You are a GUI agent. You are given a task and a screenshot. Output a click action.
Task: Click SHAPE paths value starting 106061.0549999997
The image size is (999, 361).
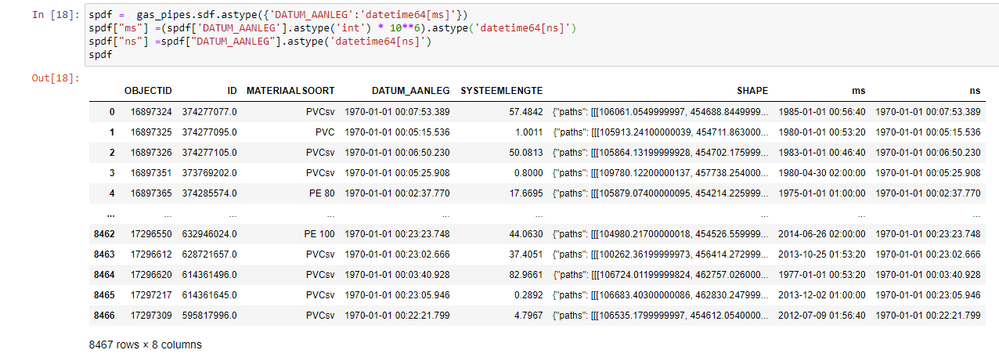coord(661,112)
